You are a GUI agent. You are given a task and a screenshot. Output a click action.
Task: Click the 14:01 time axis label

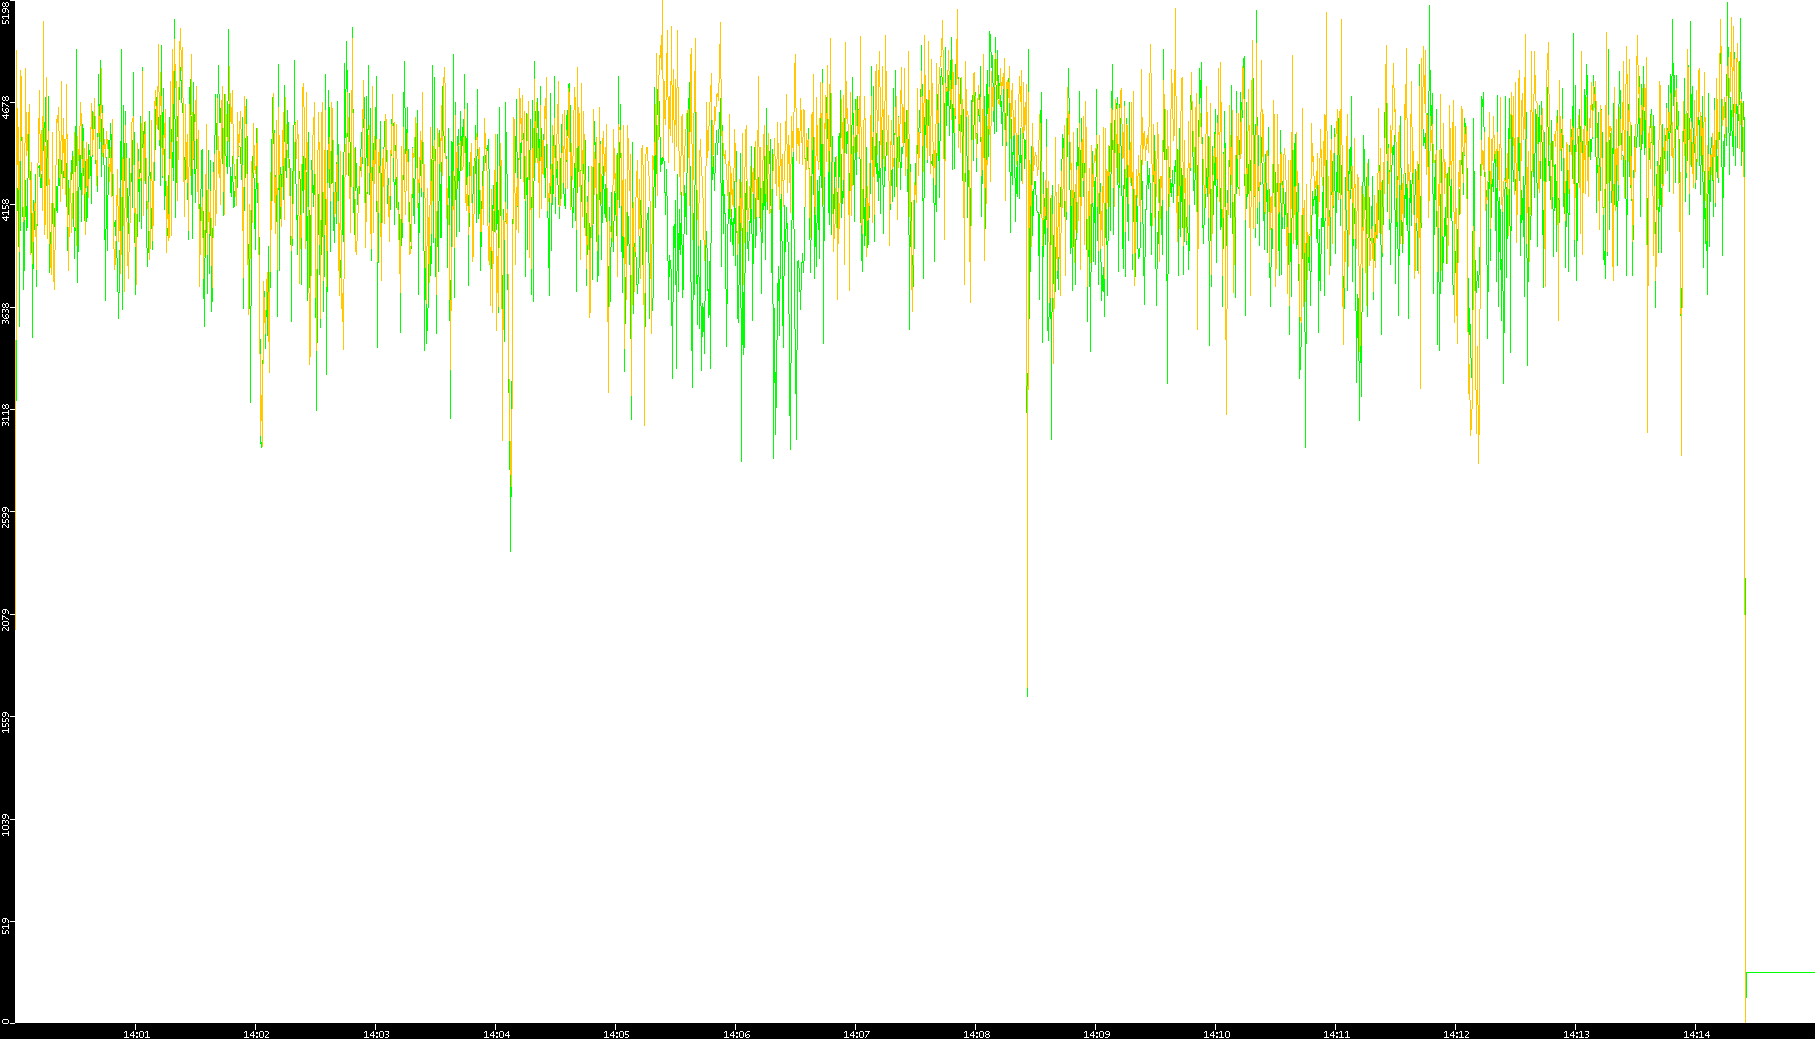coord(136,1033)
